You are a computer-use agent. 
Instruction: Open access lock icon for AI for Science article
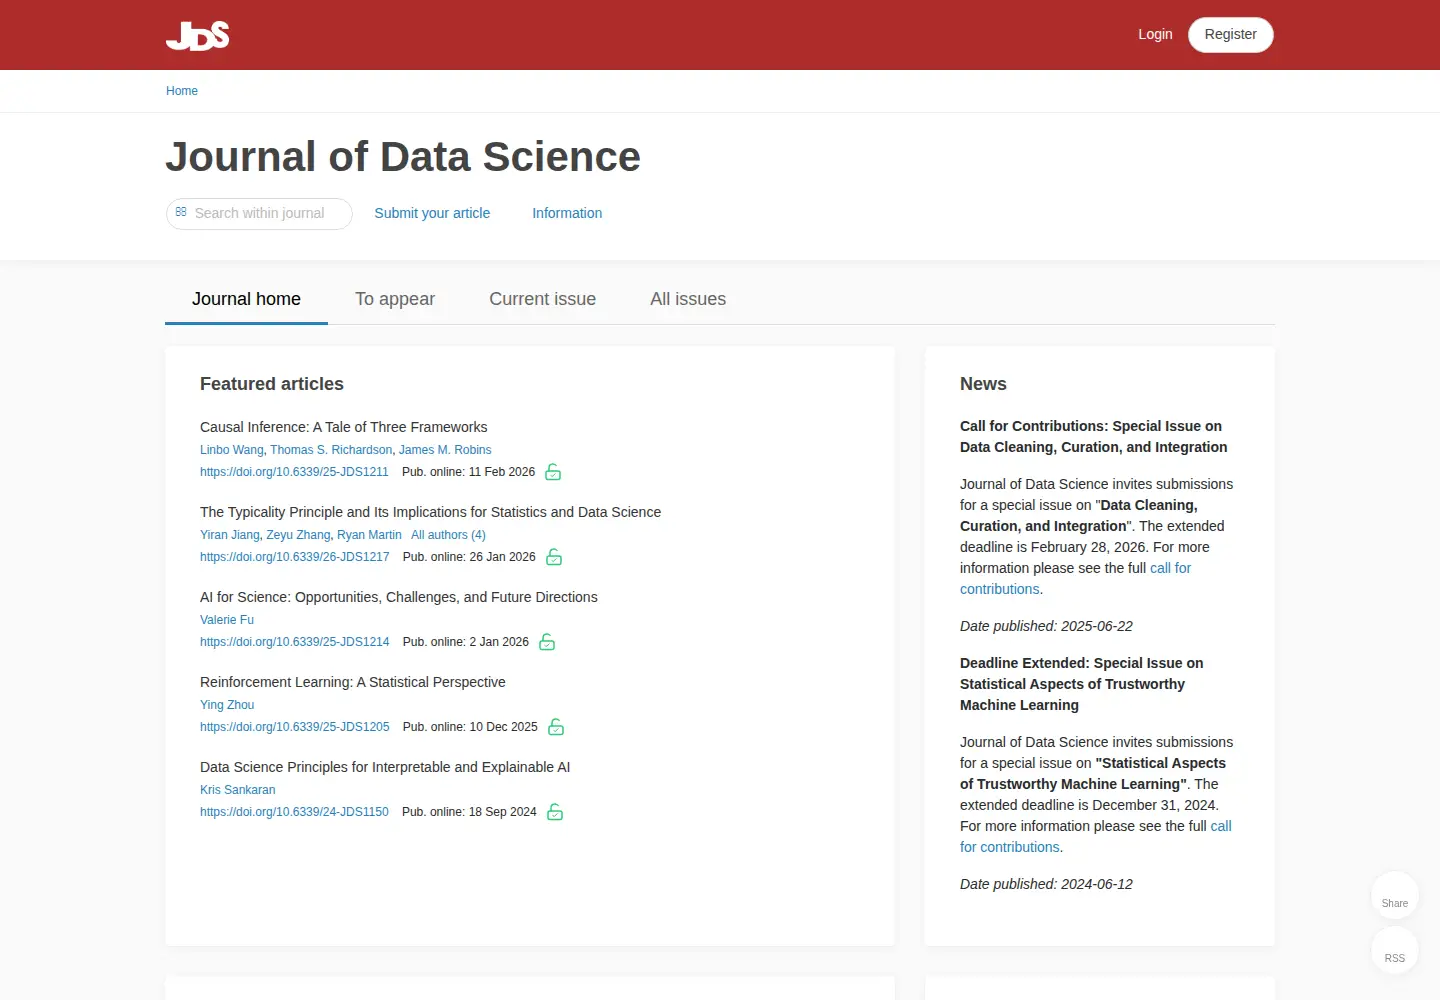point(547,642)
